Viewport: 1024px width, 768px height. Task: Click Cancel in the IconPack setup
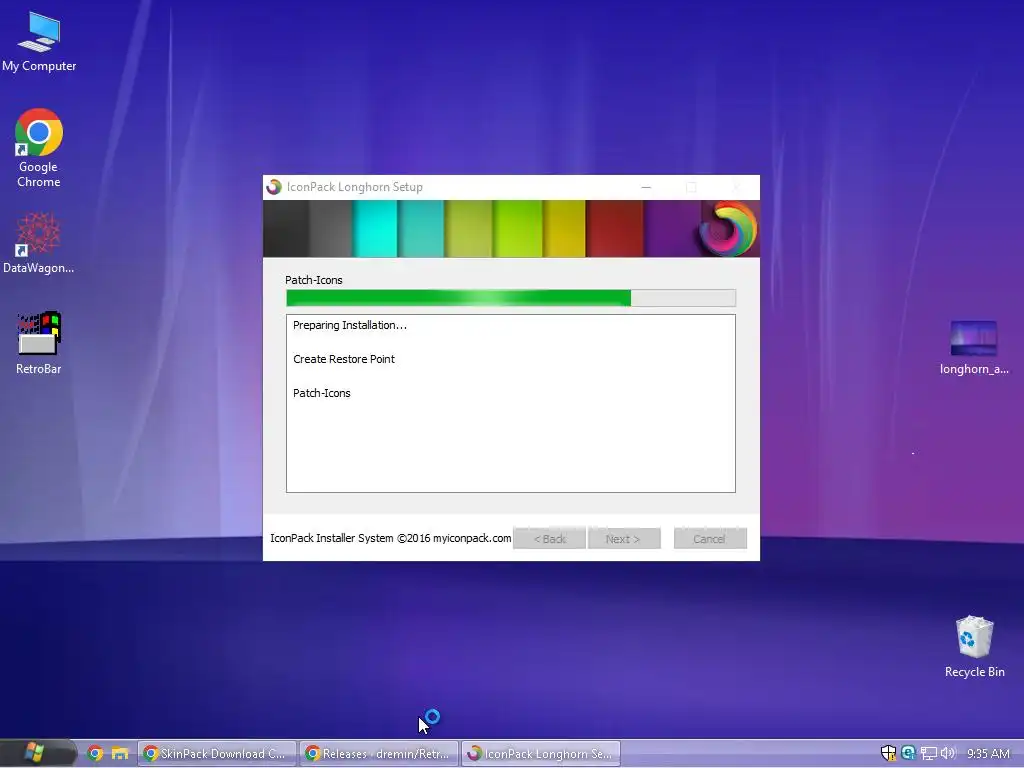tap(710, 539)
